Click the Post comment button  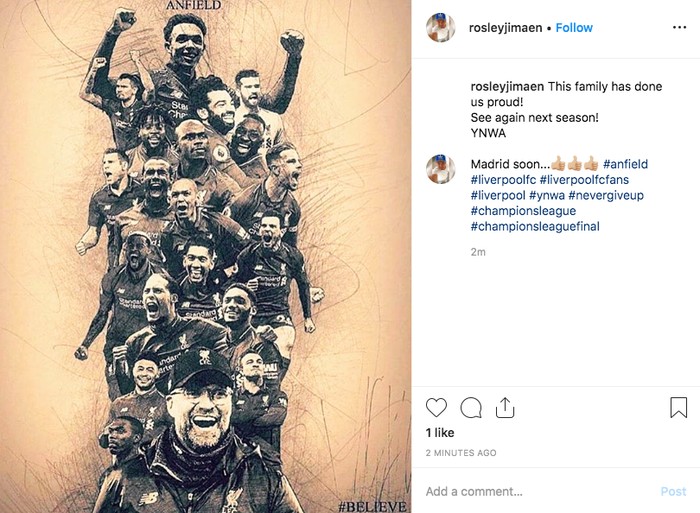point(673,491)
